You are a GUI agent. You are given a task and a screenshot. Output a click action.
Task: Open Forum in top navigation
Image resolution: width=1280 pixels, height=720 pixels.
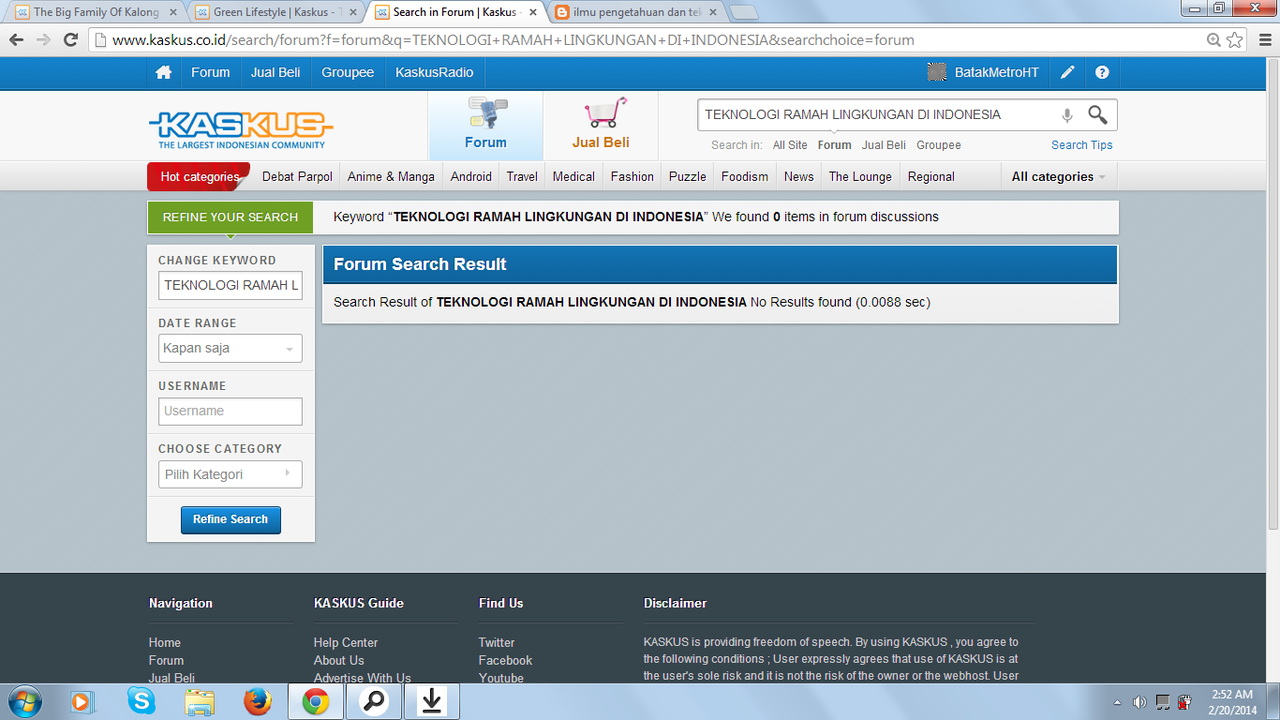pos(210,73)
